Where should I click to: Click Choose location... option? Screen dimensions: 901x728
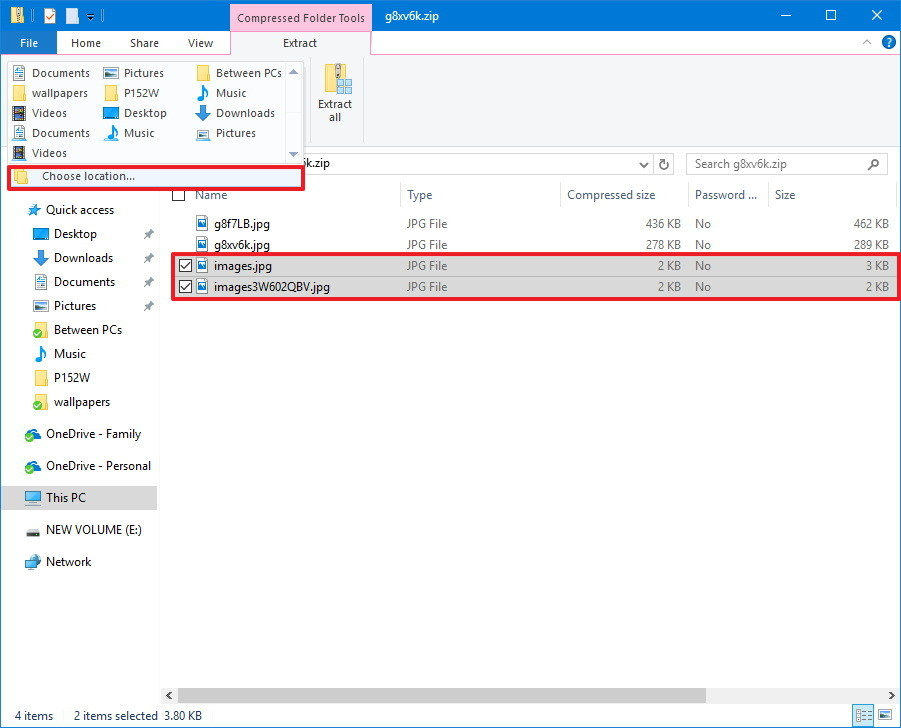click(x=155, y=177)
